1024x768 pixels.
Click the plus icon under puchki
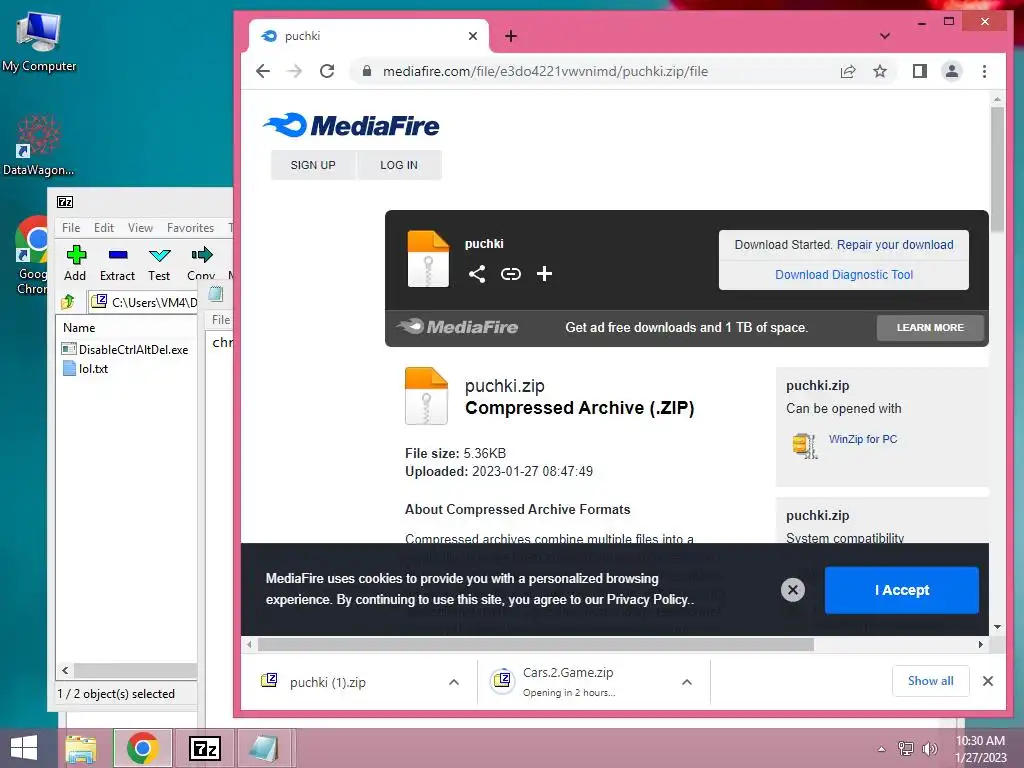[x=544, y=274]
